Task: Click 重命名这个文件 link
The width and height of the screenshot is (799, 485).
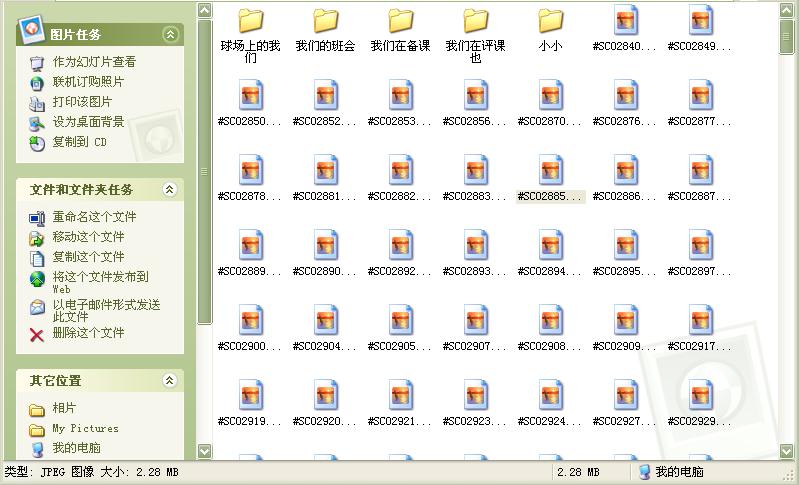Action: (94, 217)
